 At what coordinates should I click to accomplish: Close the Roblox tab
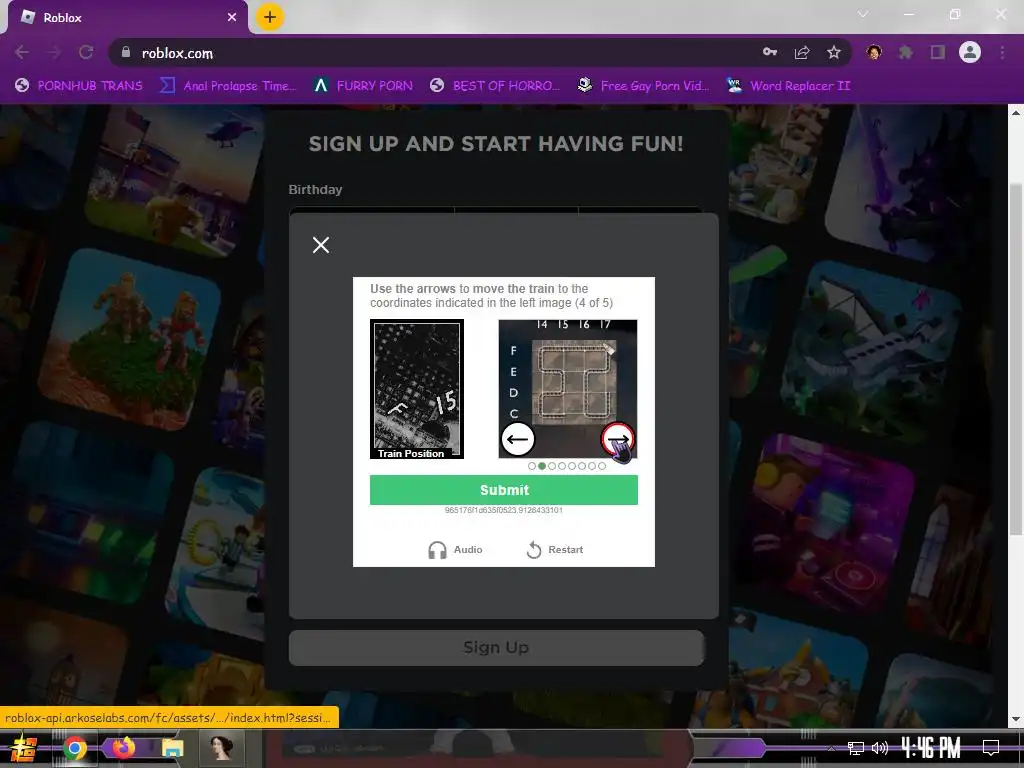(232, 18)
